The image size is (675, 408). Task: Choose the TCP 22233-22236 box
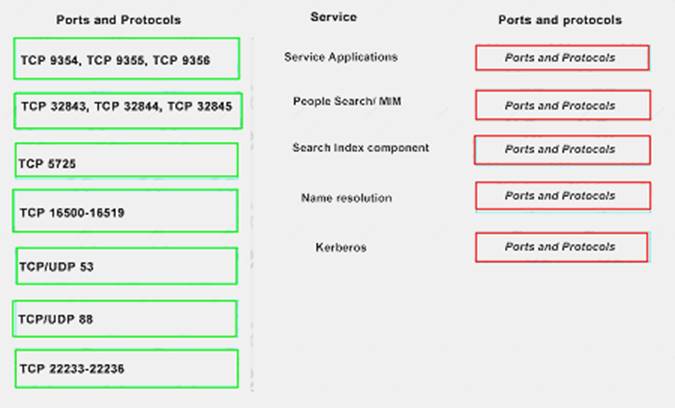point(127,369)
